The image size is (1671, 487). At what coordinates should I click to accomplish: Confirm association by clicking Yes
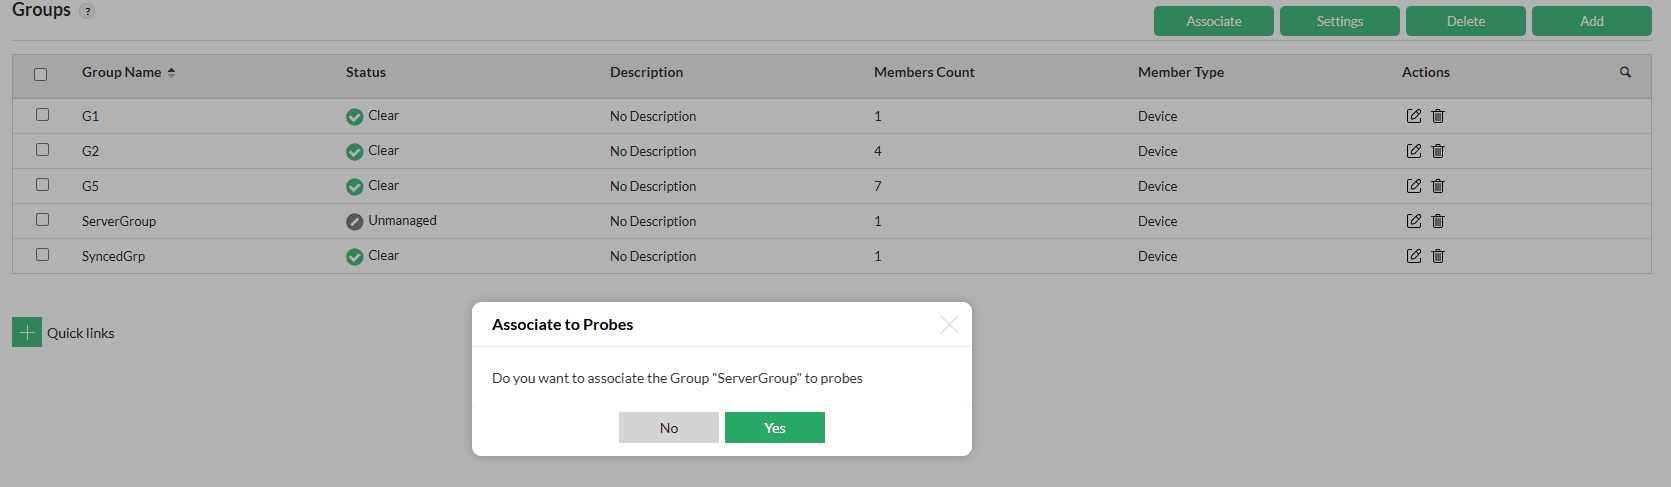[x=774, y=427]
